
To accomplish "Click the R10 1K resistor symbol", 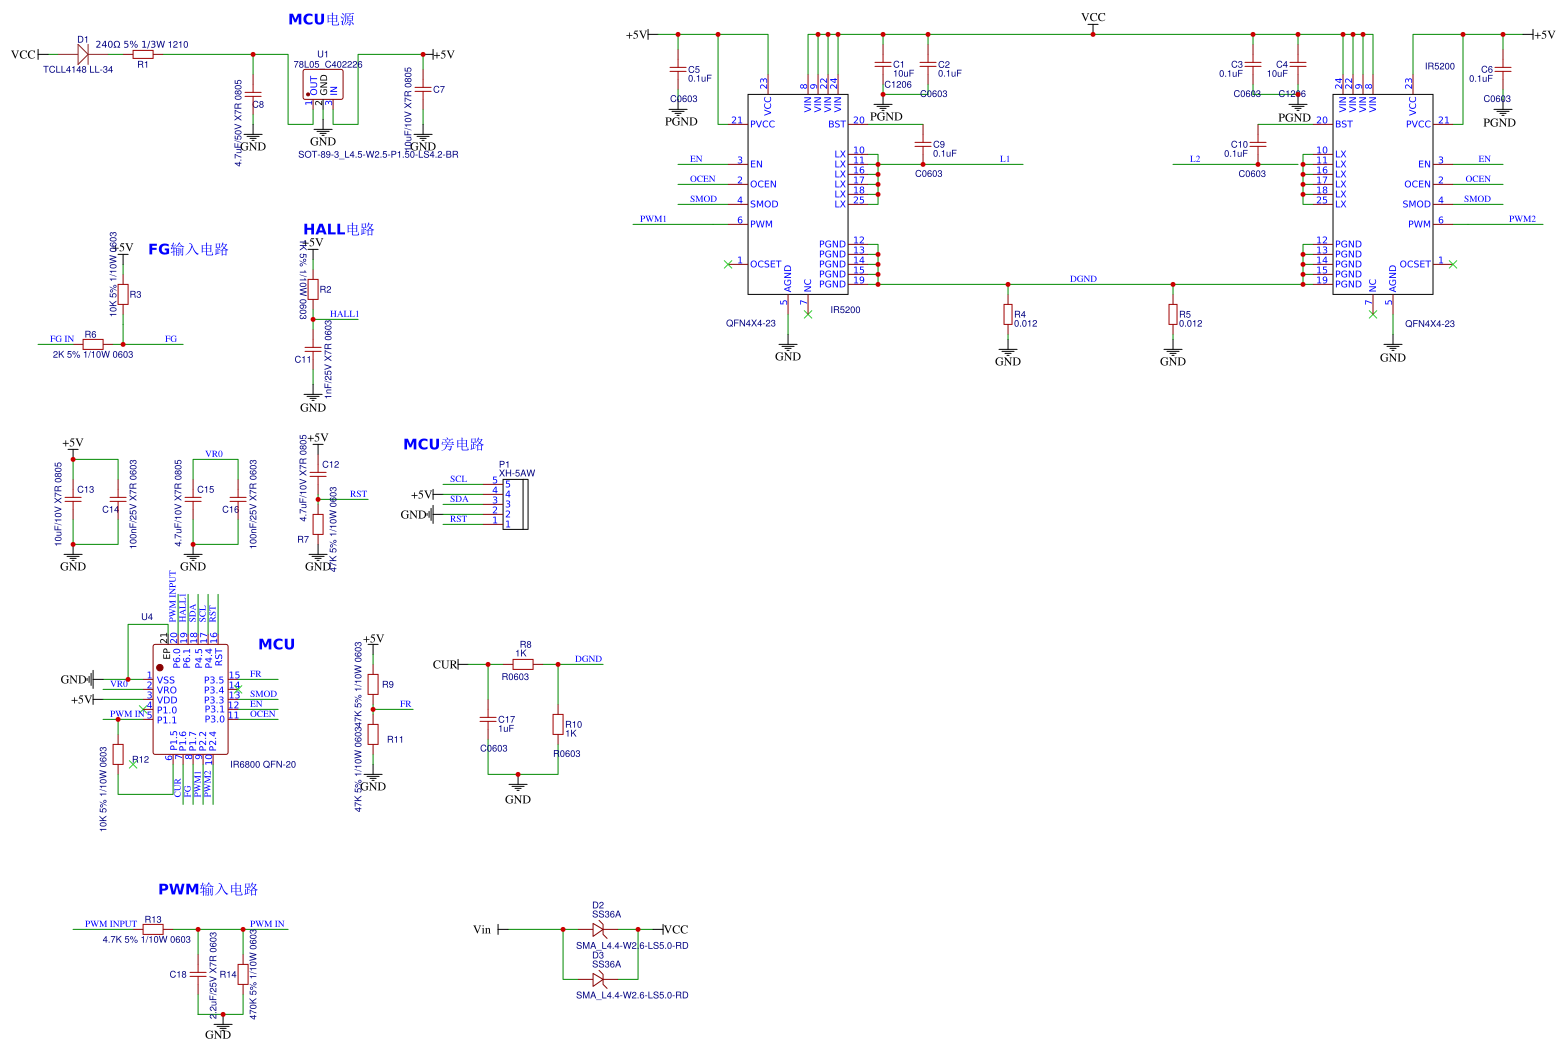I will pos(558,725).
